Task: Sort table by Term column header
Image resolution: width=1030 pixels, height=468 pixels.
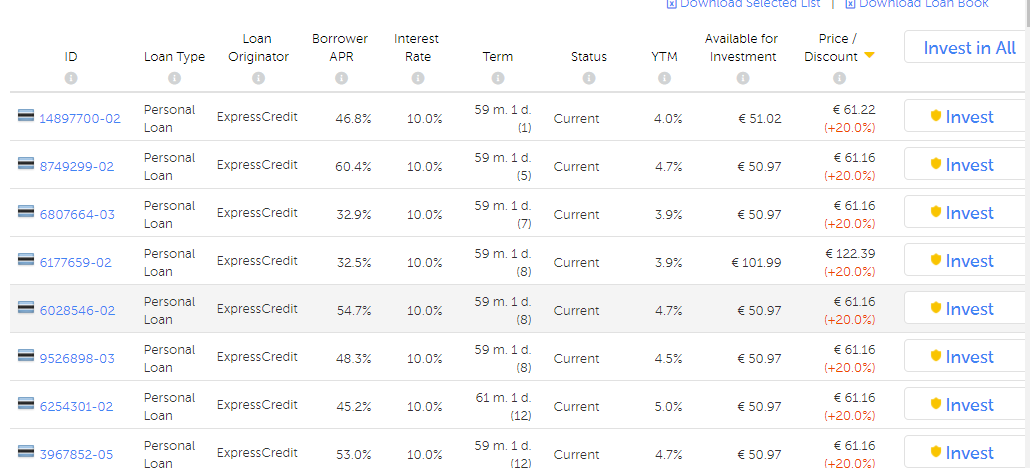Action: click(x=497, y=57)
